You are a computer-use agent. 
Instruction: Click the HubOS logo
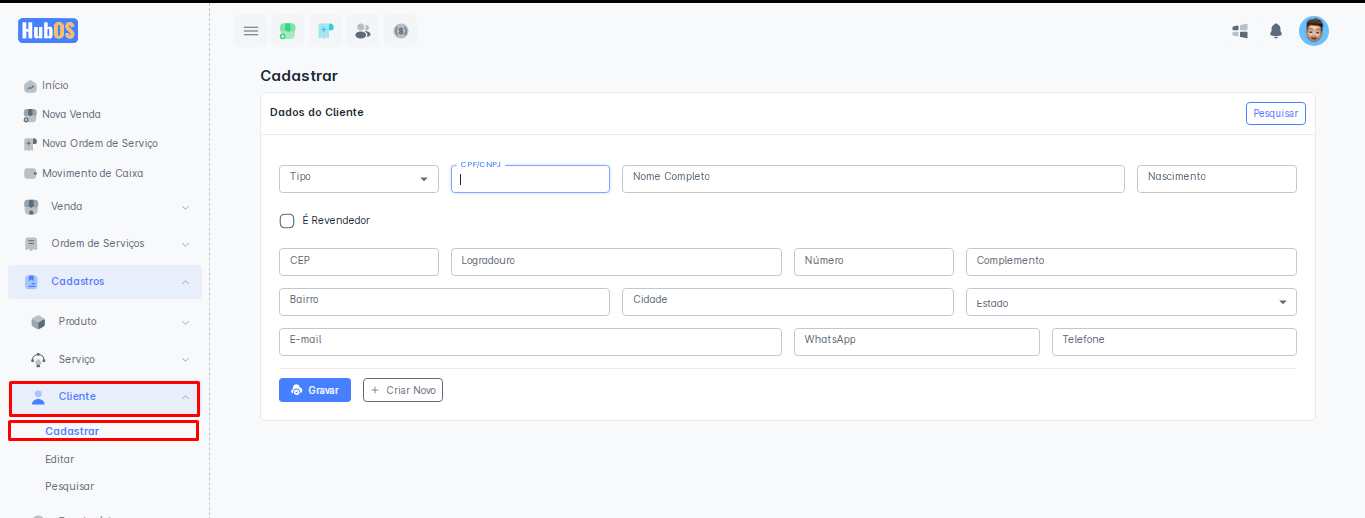click(x=48, y=31)
